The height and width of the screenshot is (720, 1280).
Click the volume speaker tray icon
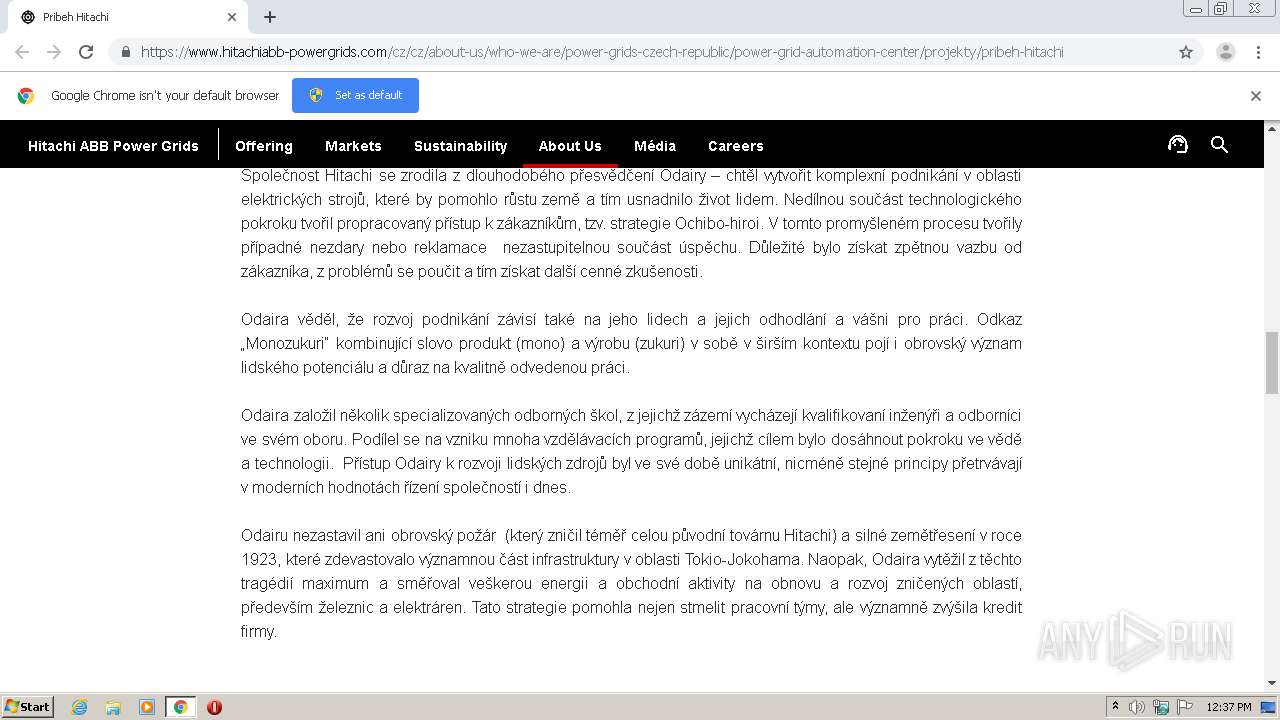click(x=1137, y=707)
